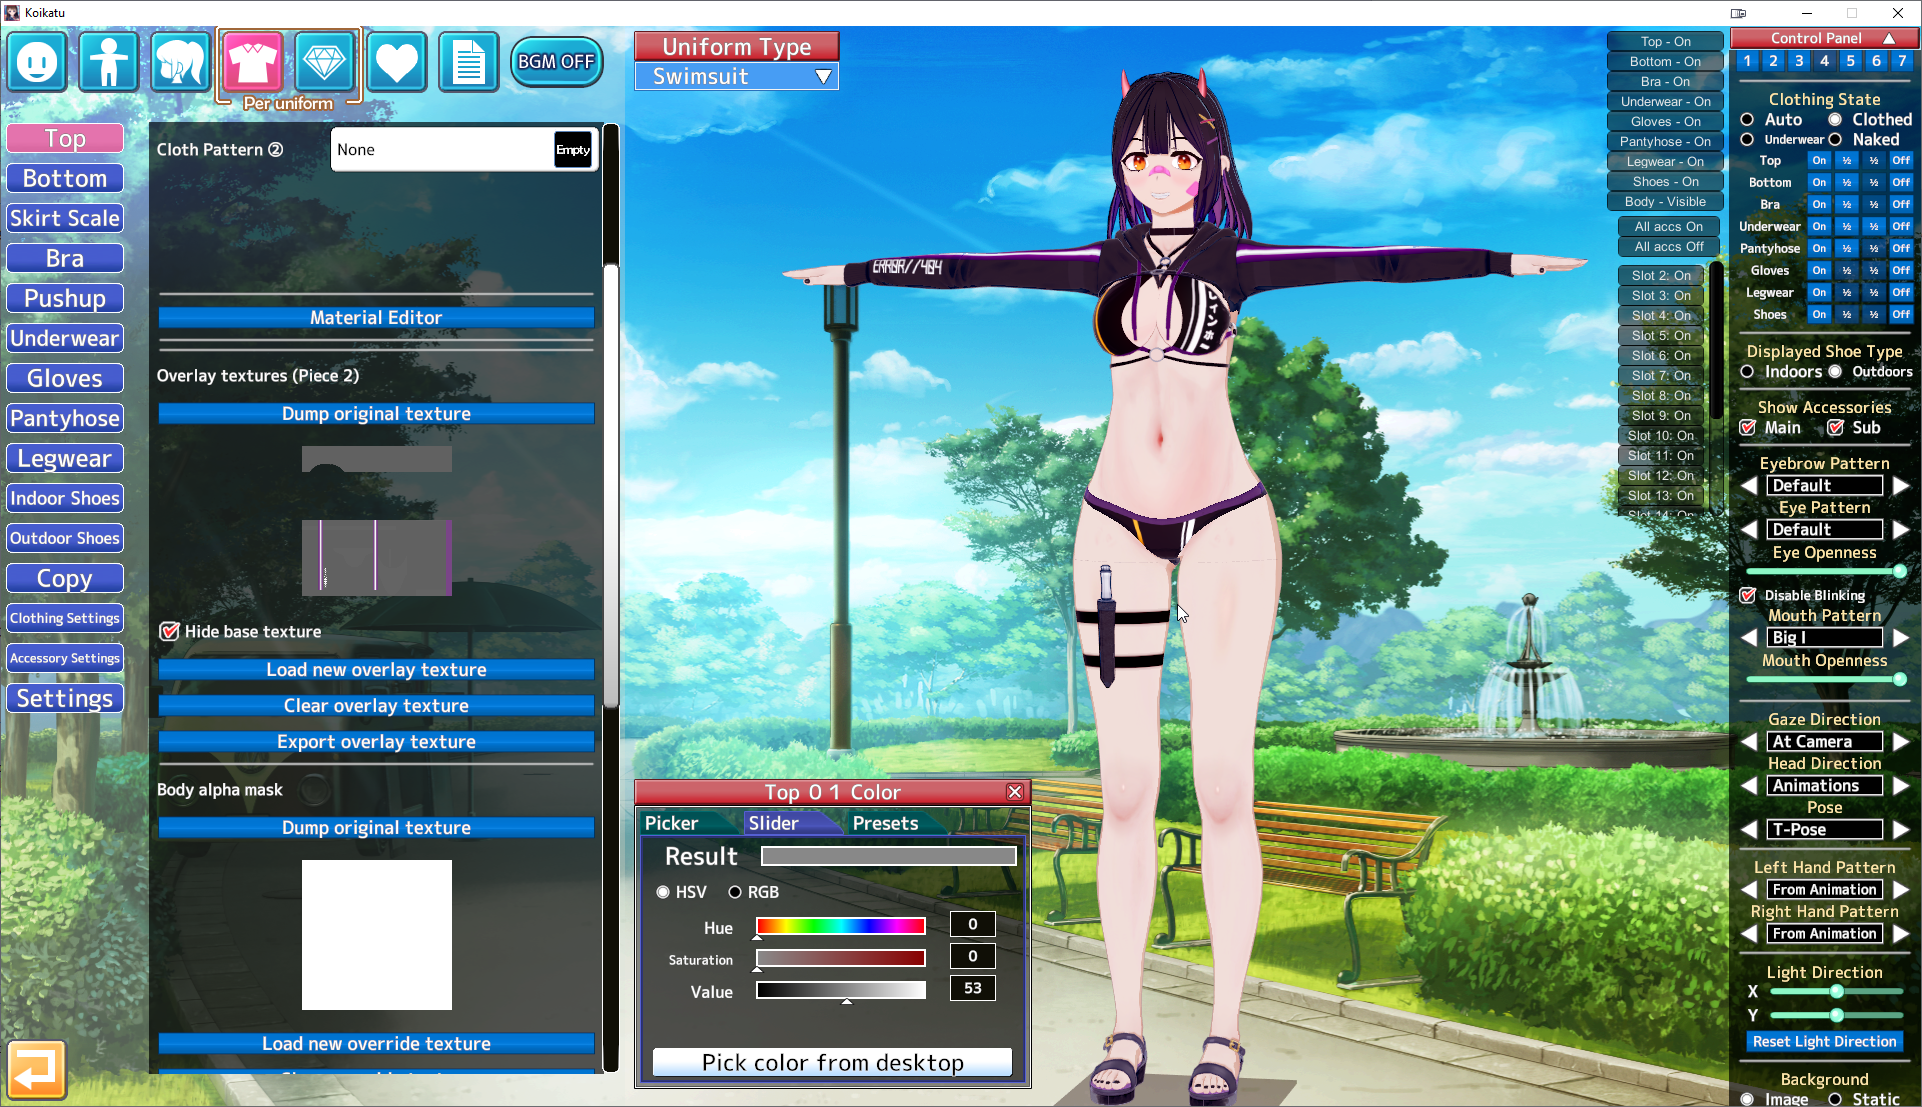Click next arrow for Pose

pyautogui.click(x=1901, y=830)
